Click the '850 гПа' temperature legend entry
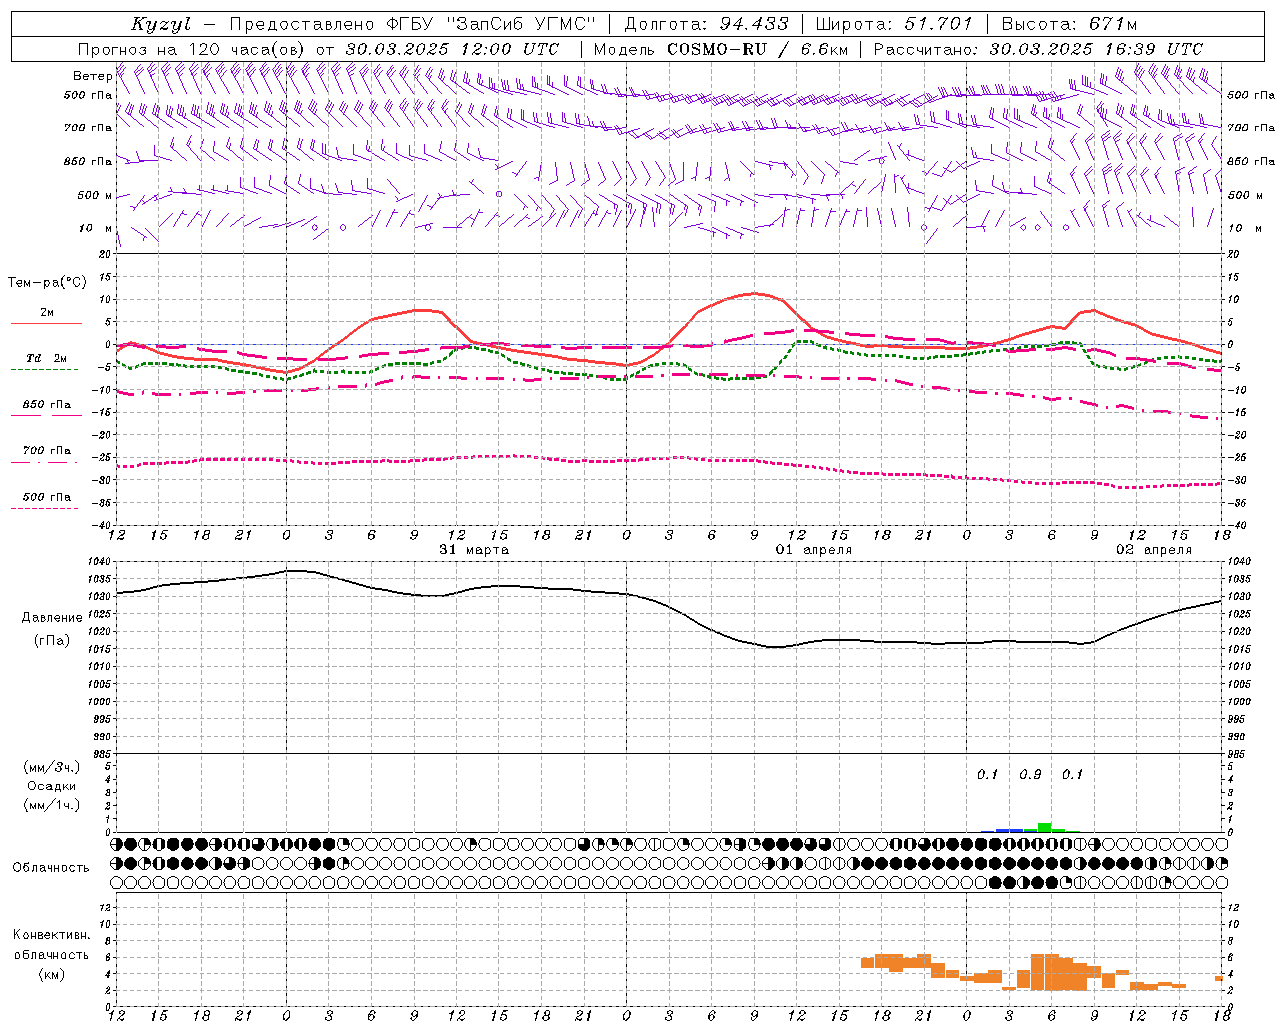The width and height of the screenshot is (1280, 1024). (x=47, y=405)
